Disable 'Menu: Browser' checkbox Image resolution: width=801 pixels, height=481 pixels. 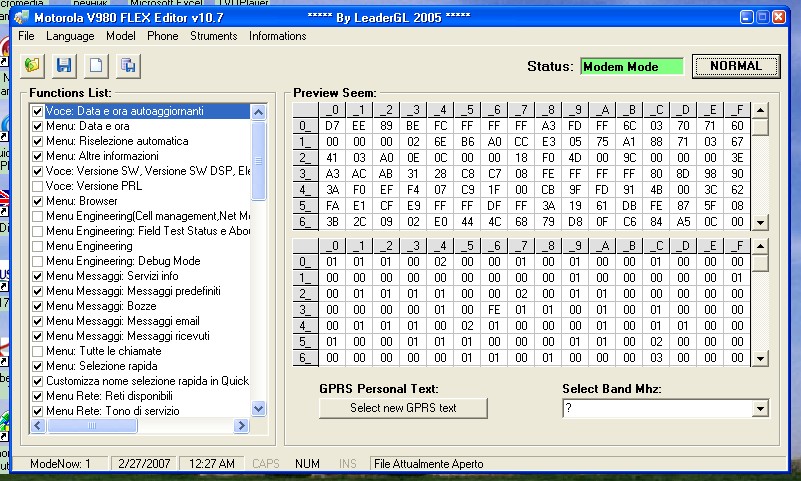(x=37, y=201)
